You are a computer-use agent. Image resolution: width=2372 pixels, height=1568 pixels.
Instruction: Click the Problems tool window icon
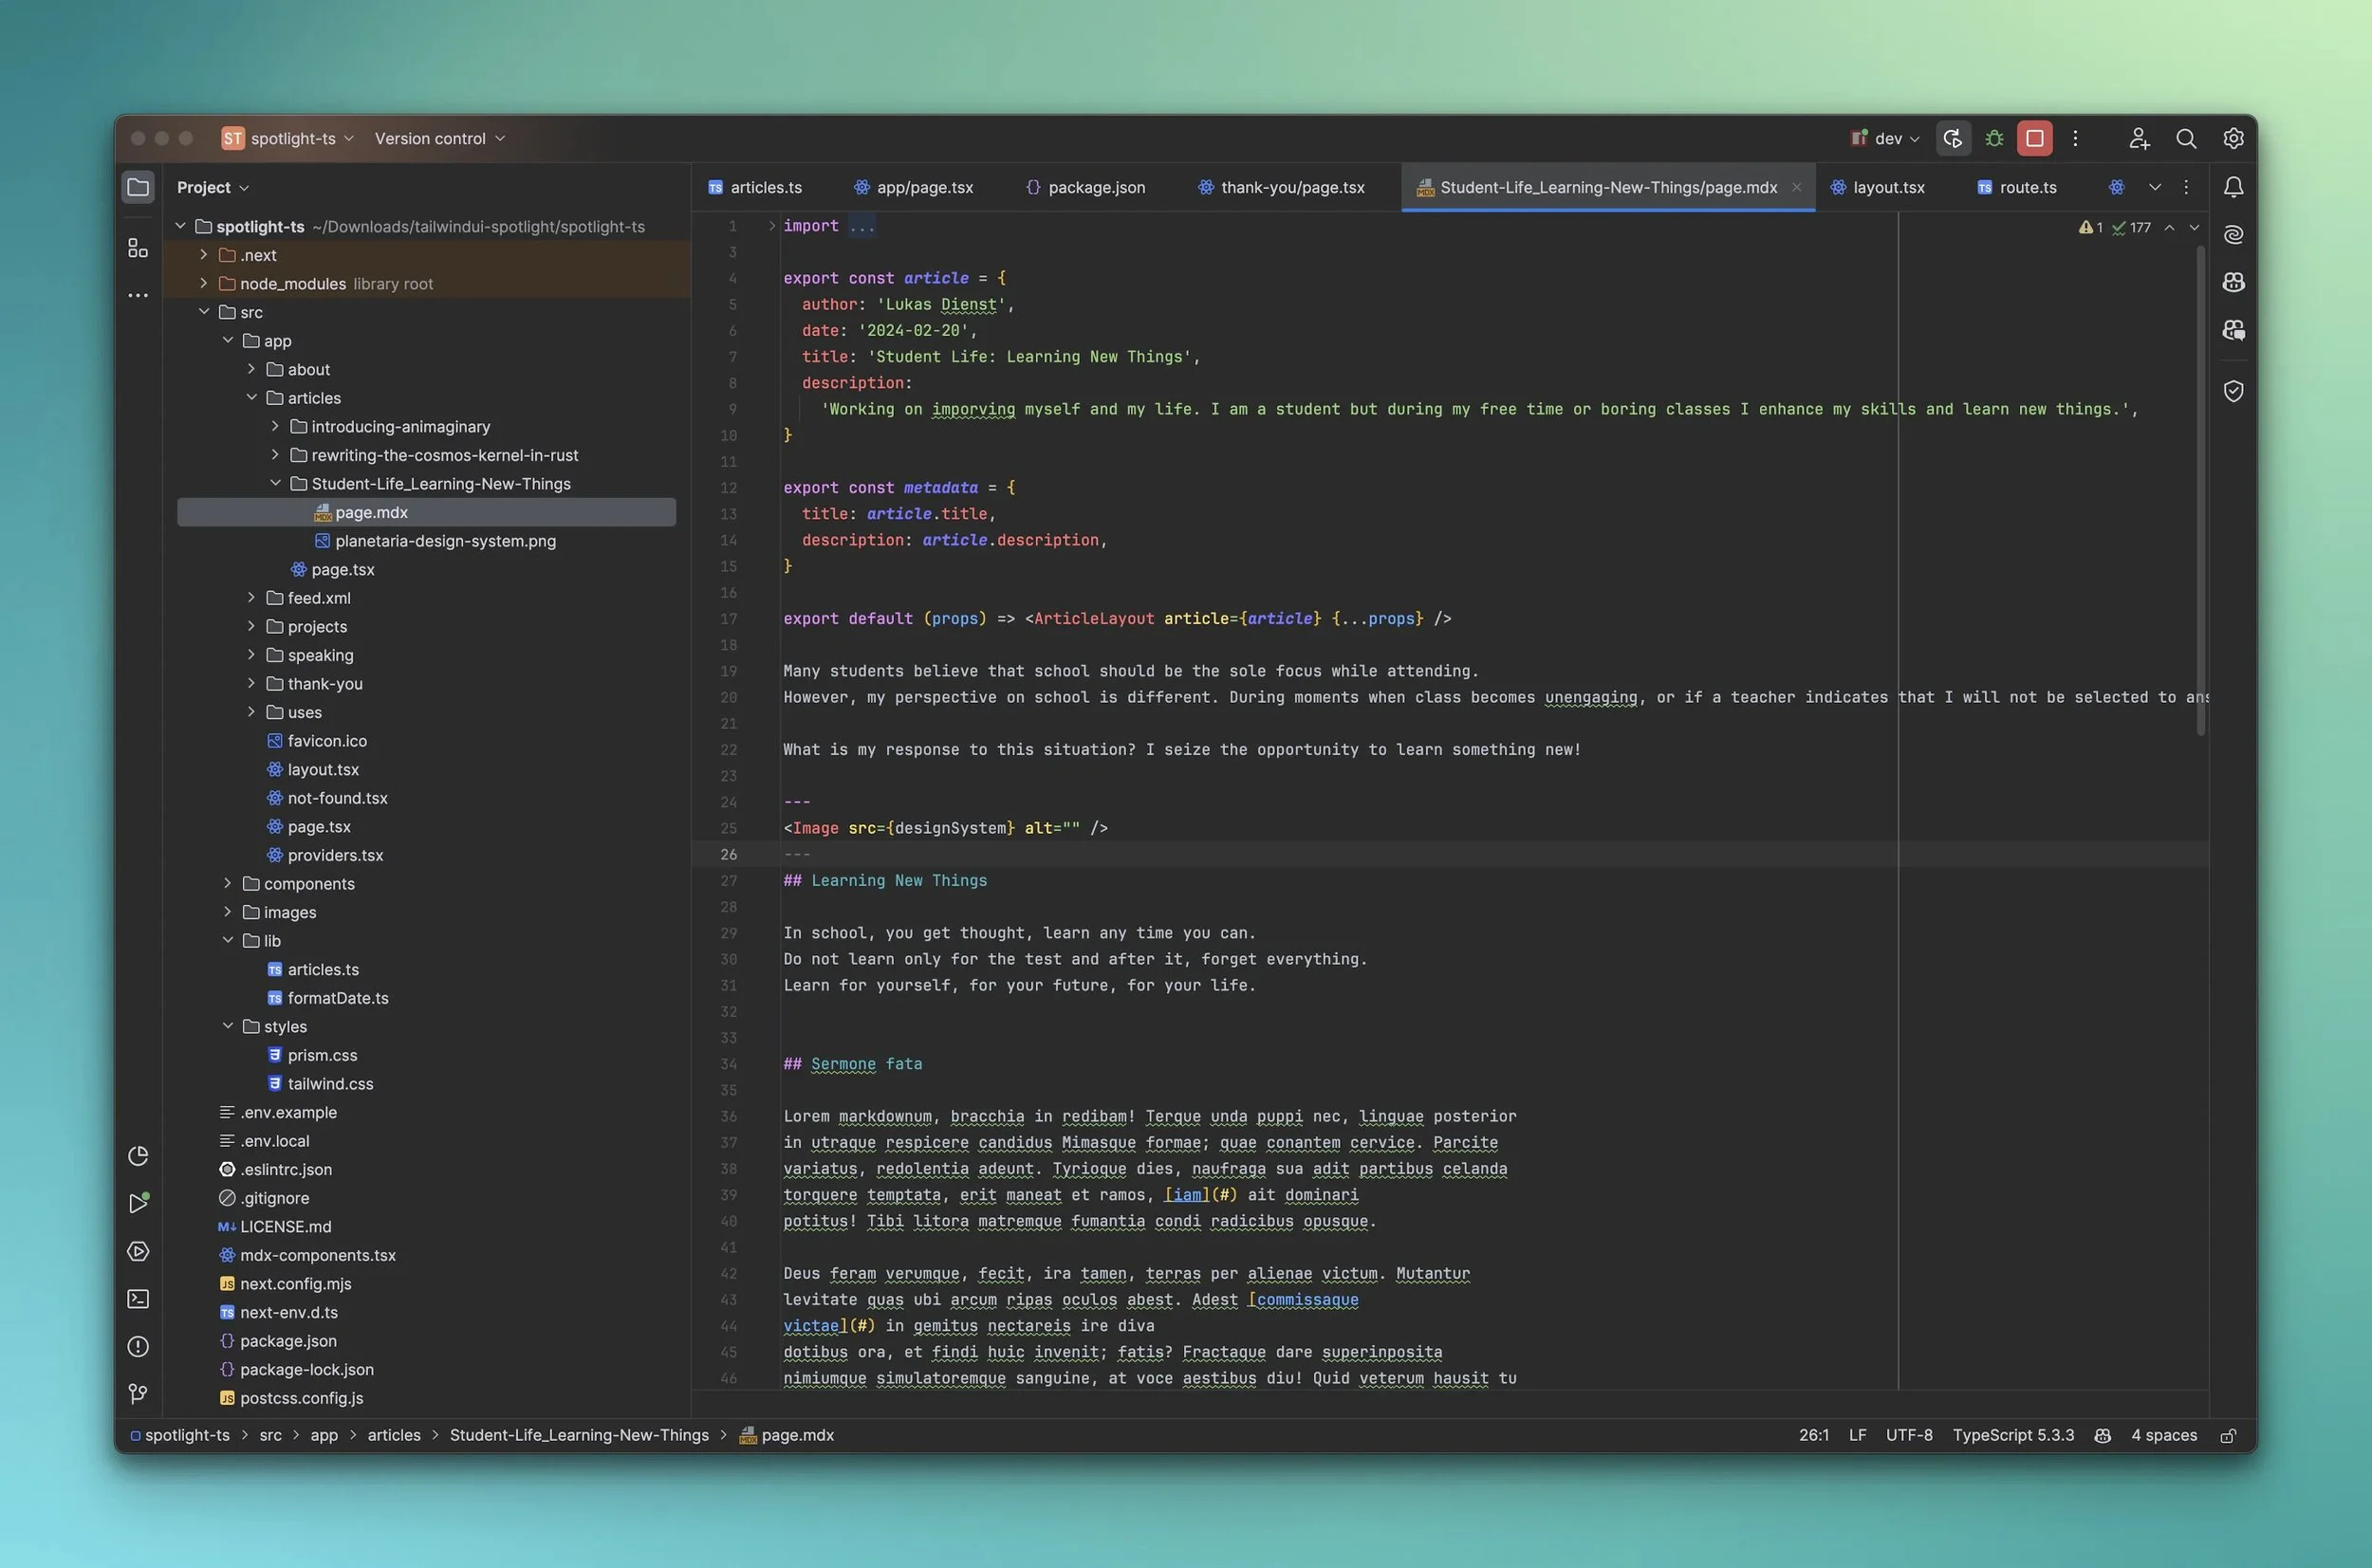(x=138, y=1346)
